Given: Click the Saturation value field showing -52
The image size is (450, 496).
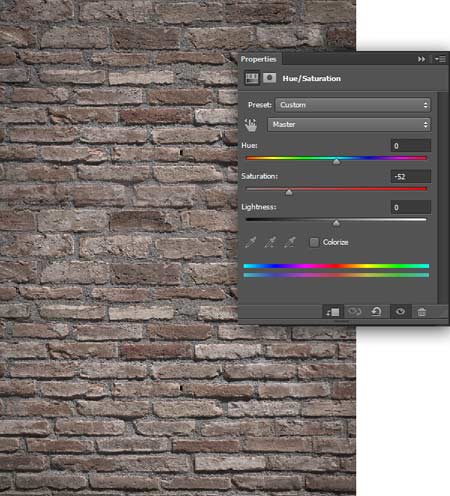Looking at the screenshot, I should pos(411,176).
